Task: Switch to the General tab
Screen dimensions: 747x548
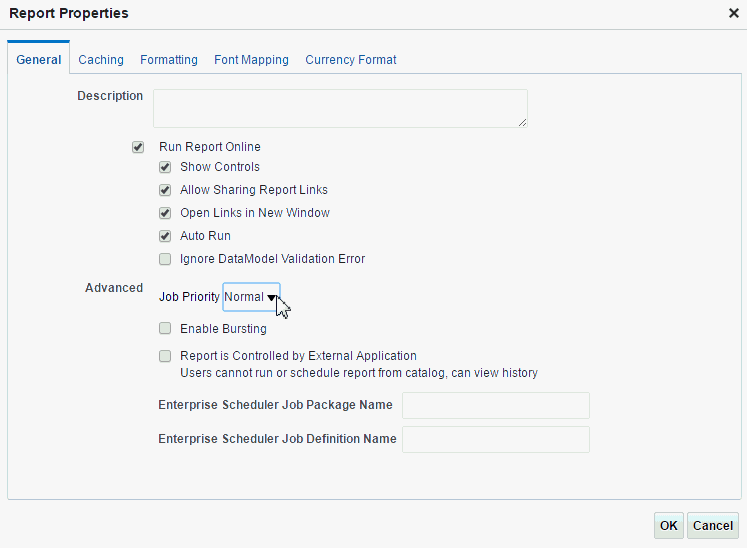Action: [39, 60]
